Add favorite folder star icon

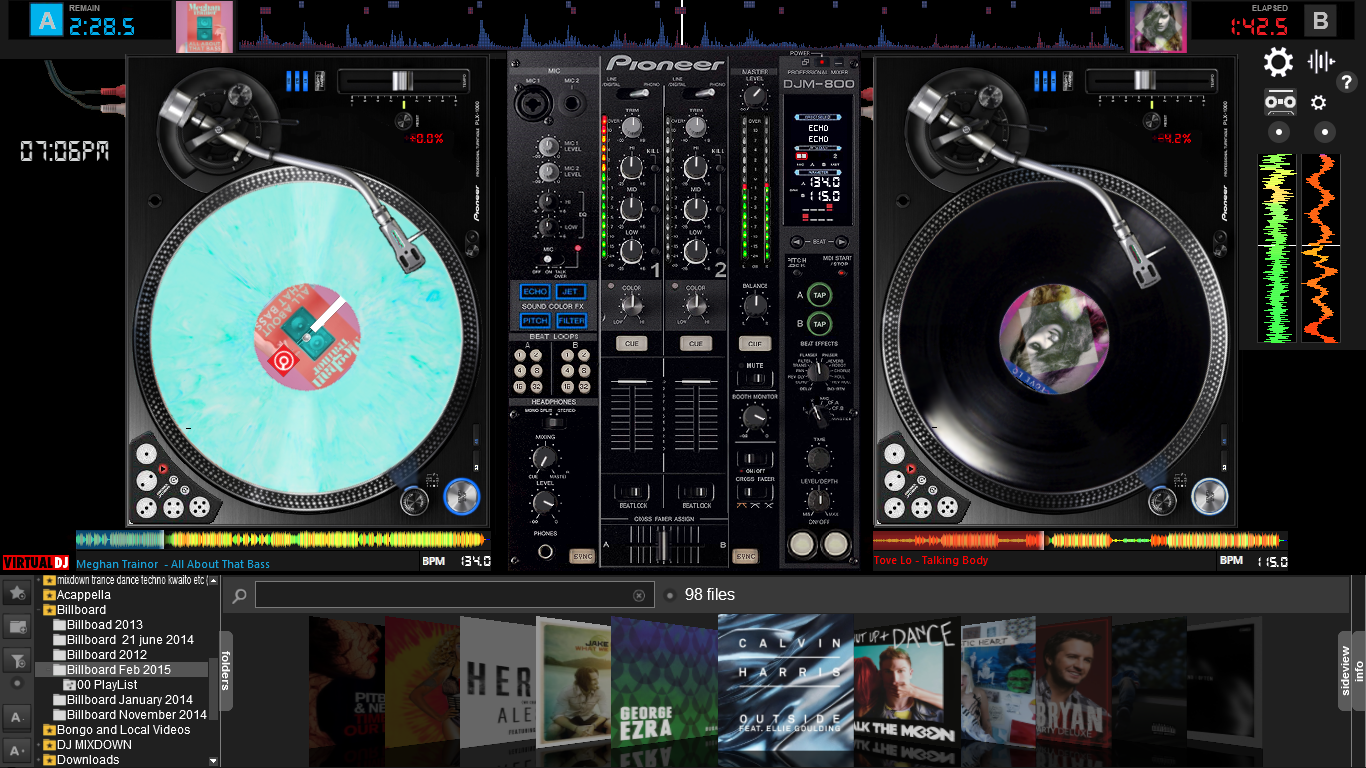pyautogui.click(x=17, y=592)
